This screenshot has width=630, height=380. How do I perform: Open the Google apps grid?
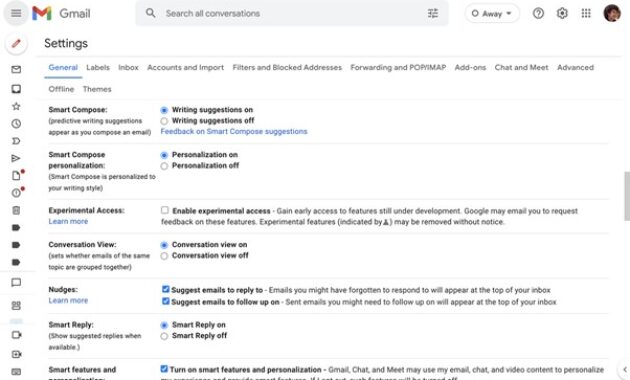coord(586,13)
